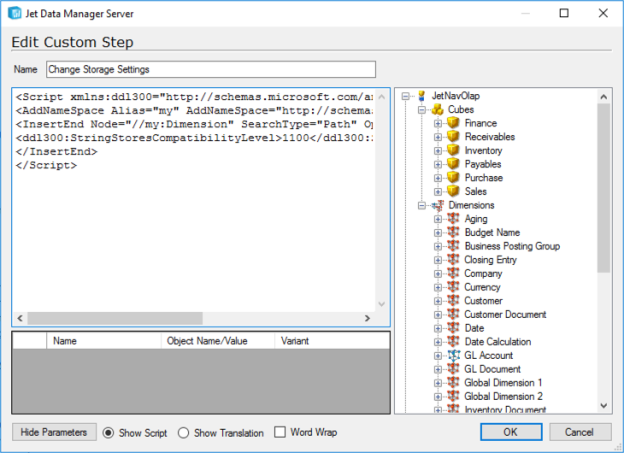Click the Object Name/Value column header

(218, 341)
